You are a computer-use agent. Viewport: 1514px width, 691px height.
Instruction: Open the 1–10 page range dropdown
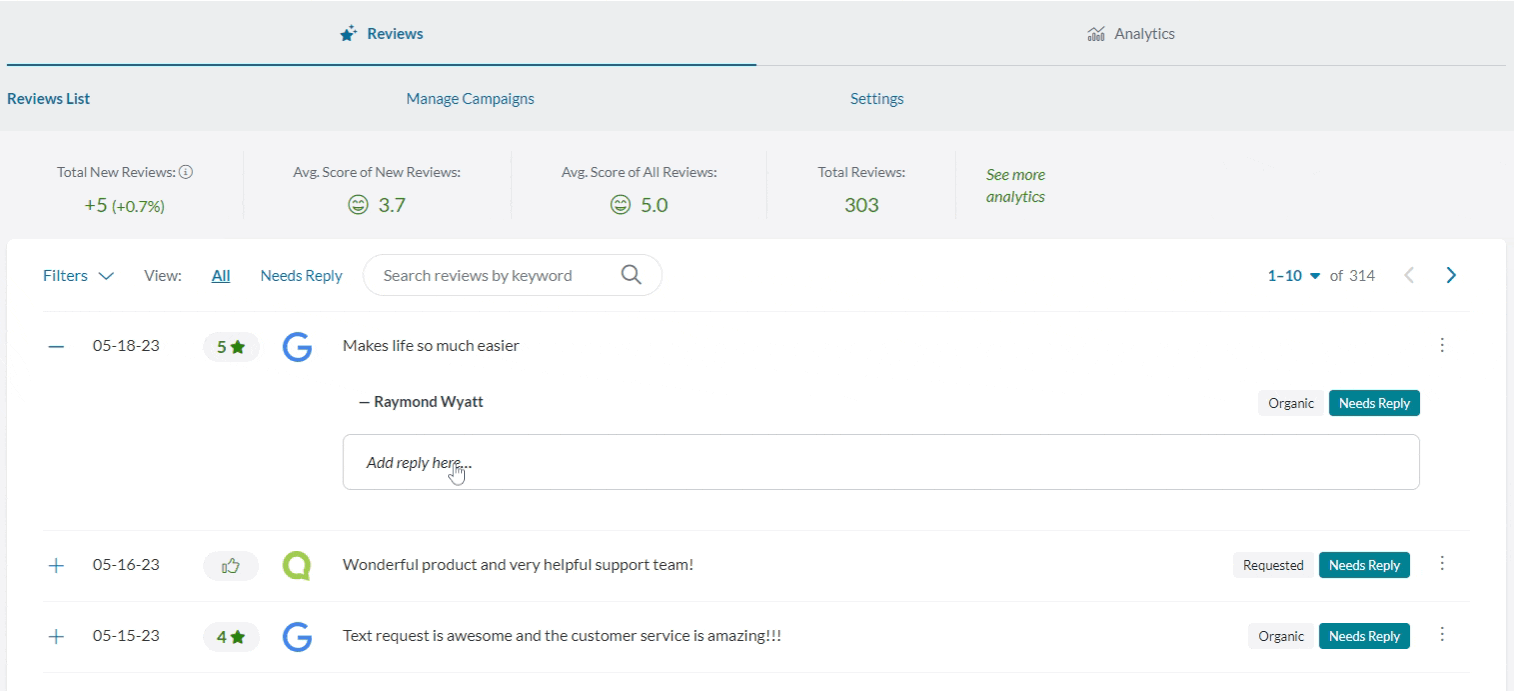[1294, 276]
